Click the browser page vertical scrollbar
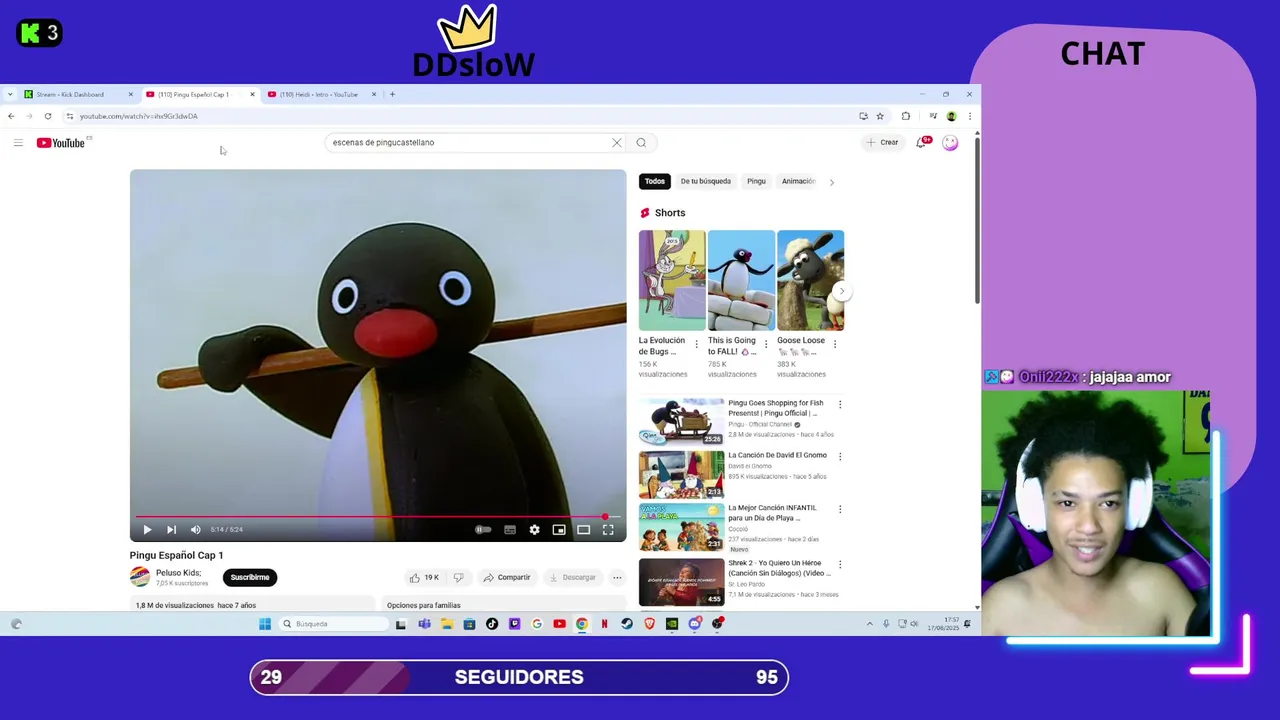Screen dimensions: 1280x720 tap(977, 220)
